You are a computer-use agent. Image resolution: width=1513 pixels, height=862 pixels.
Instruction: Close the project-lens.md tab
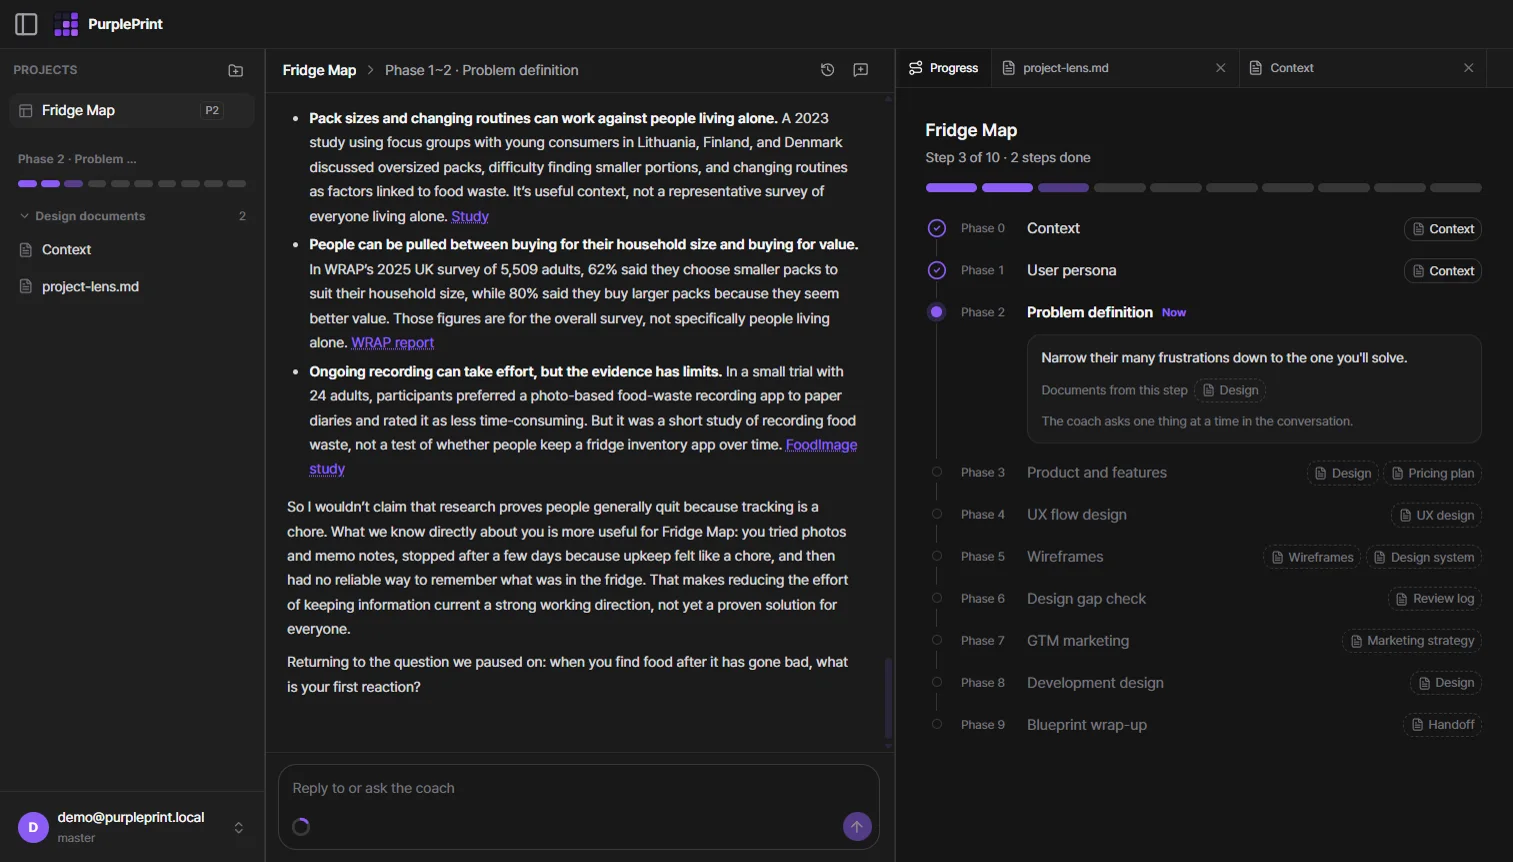click(x=1220, y=68)
